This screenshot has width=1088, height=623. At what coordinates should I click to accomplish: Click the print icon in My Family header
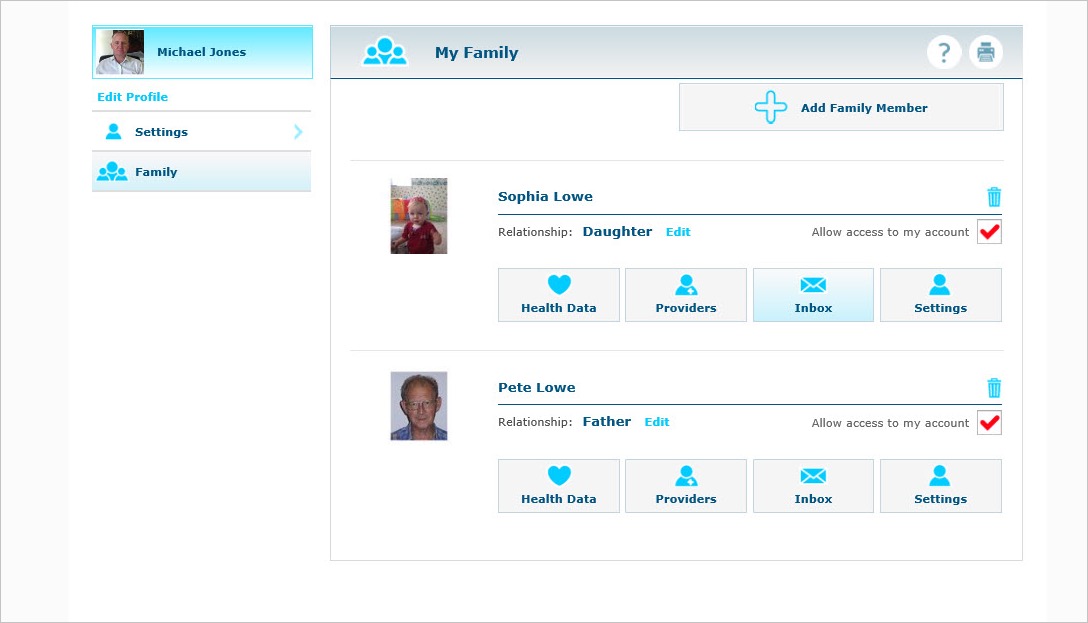986,52
